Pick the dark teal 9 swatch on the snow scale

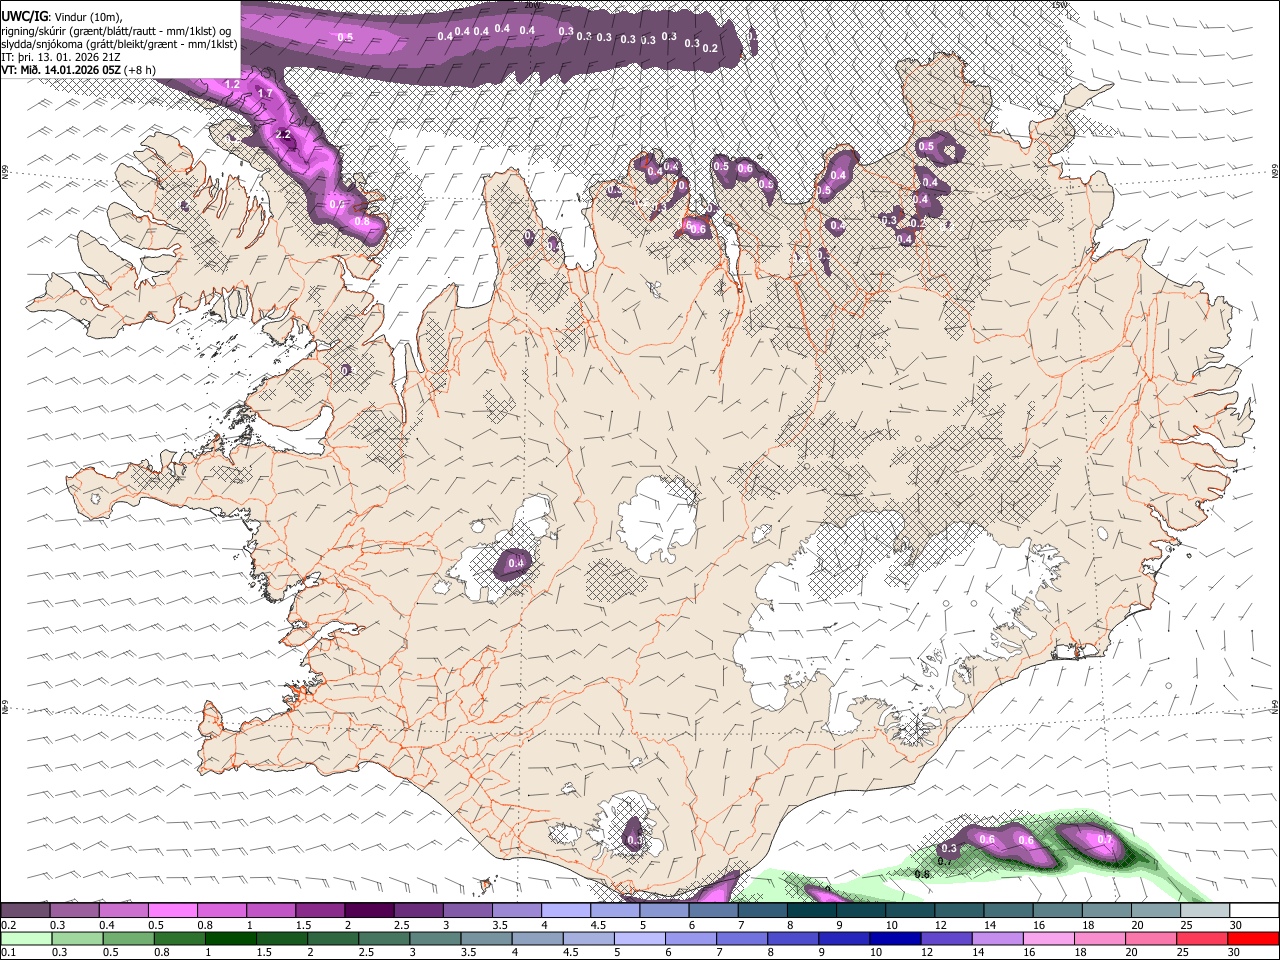(860, 911)
